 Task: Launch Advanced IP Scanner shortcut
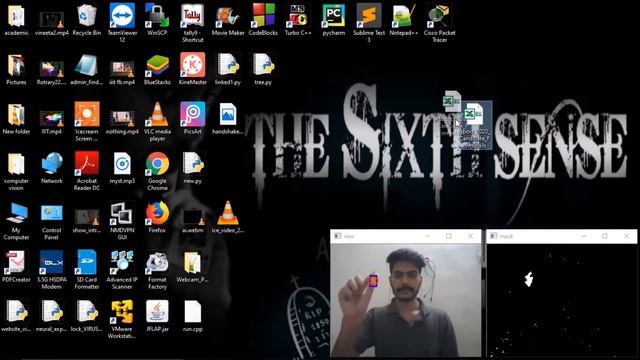tap(122, 269)
